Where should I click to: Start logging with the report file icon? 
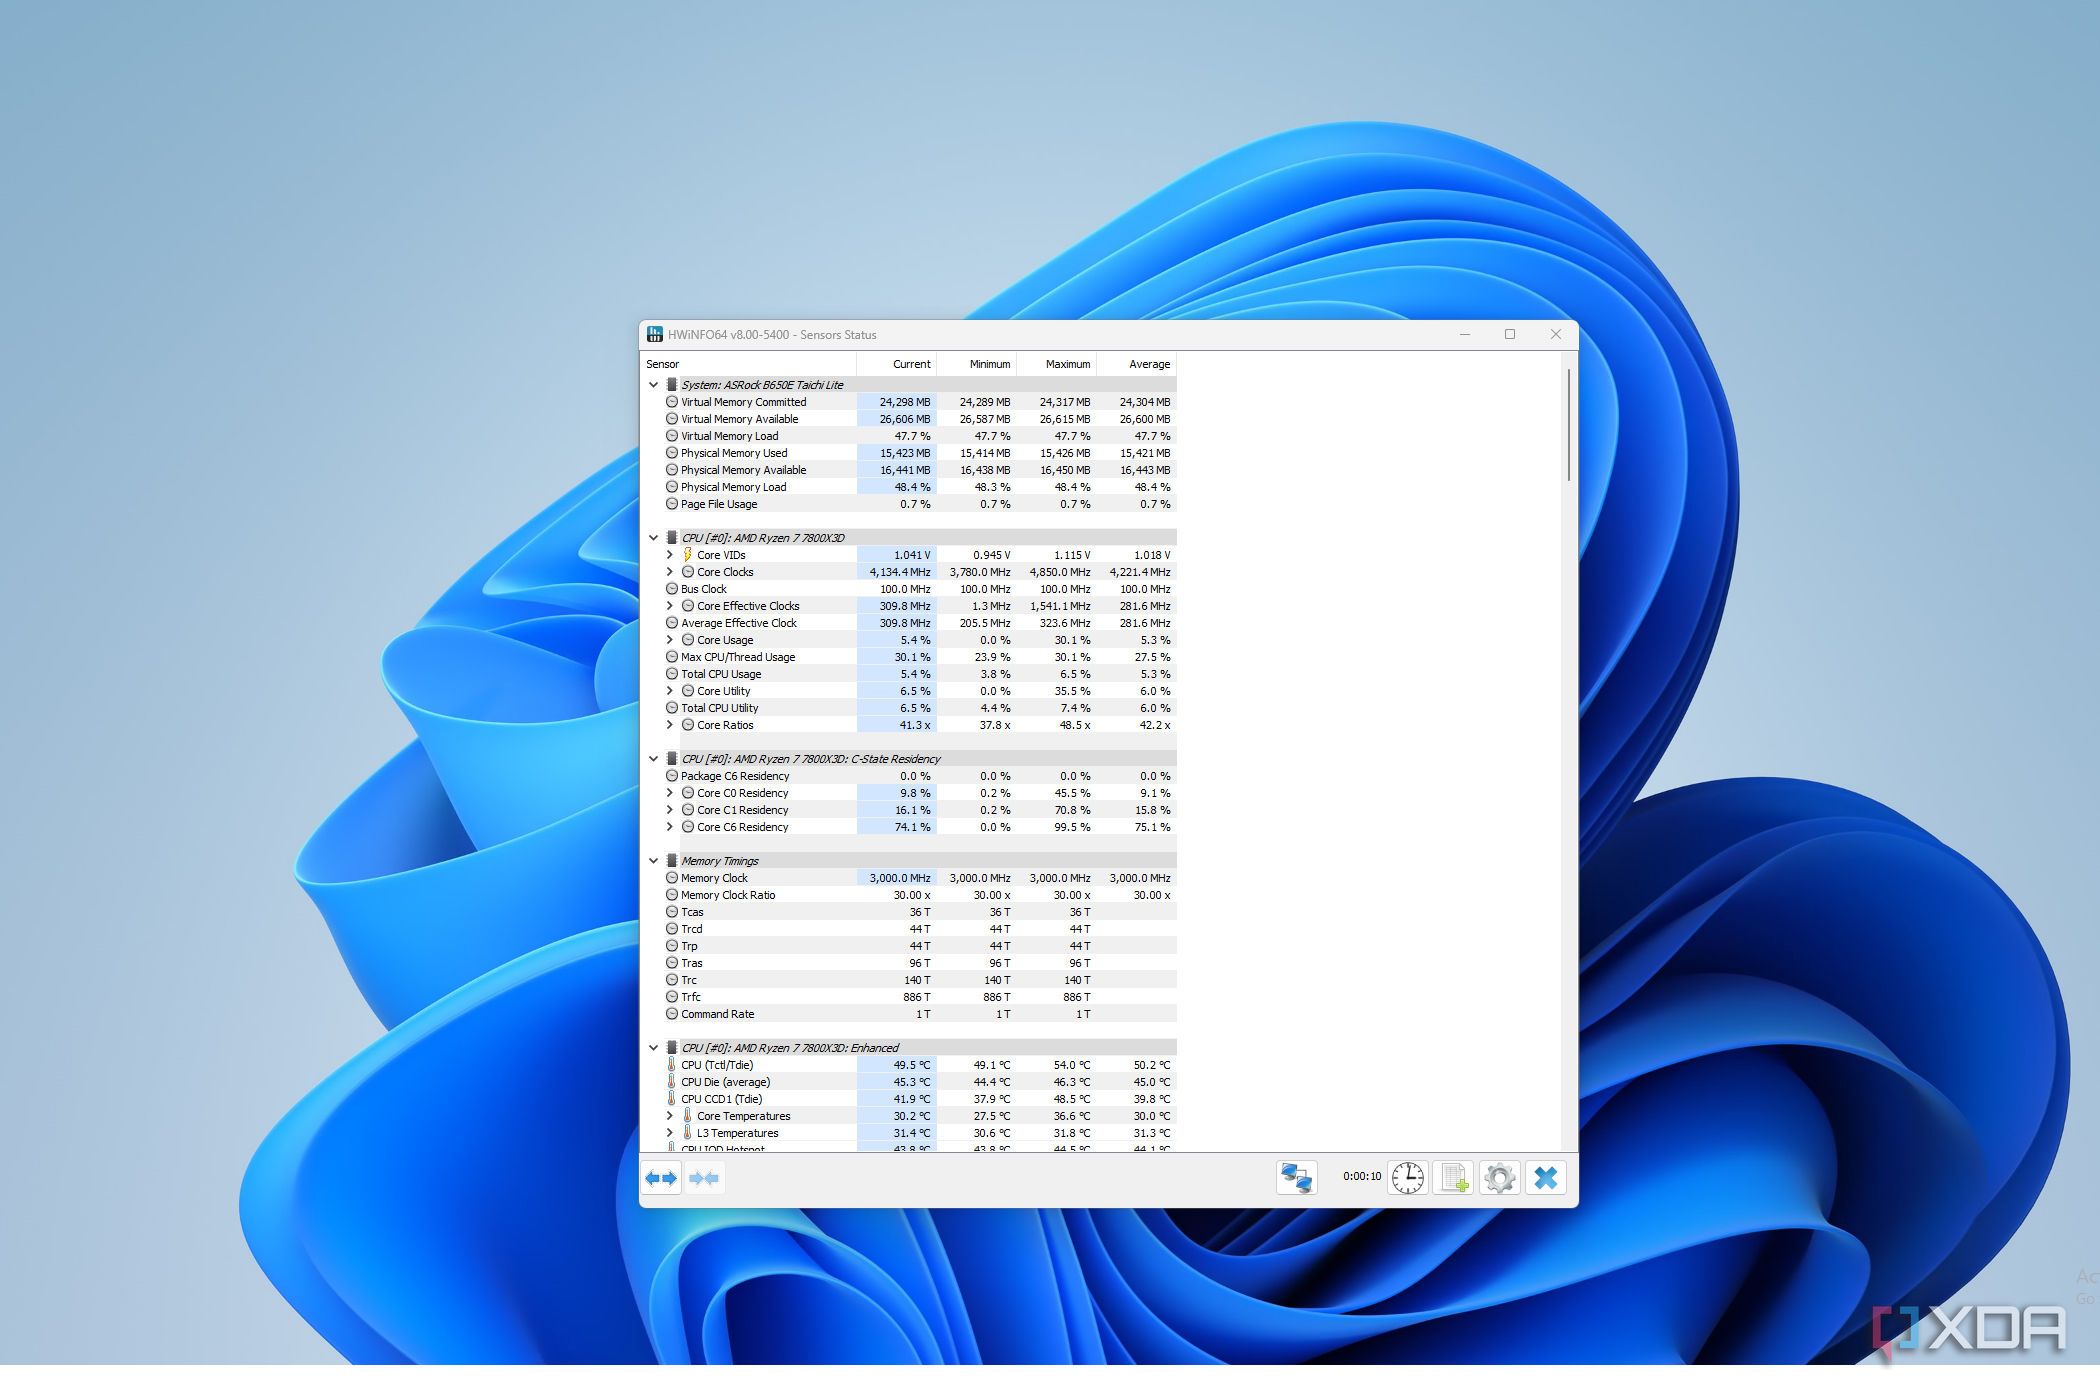click(1453, 1178)
